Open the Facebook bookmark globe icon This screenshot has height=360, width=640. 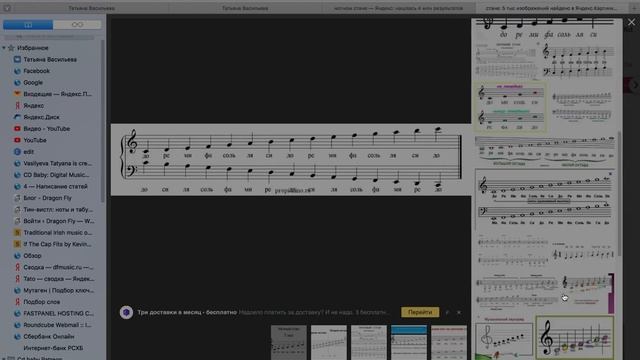[x=17, y=71]
